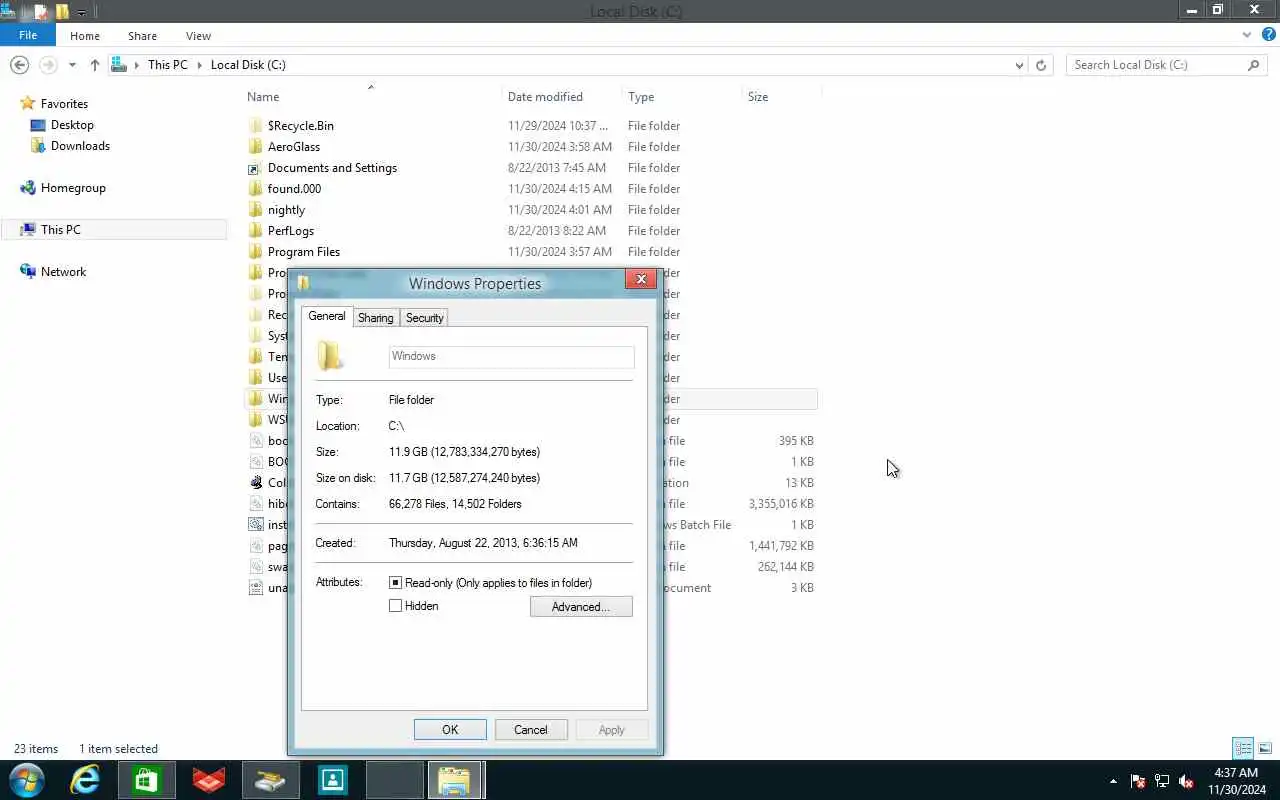The height and width of the screenshot is (800, 1280).
Task: Switch to Details view layout icon
Action: pyautogui.click(x=1243, y=748)
